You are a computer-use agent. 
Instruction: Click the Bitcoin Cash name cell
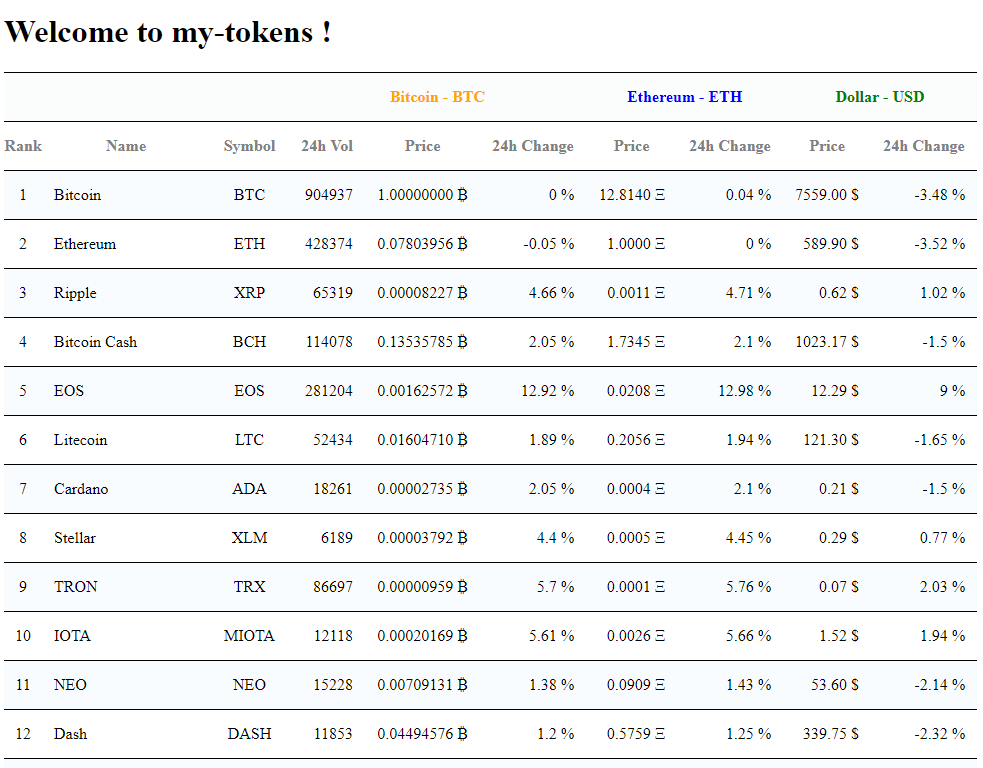tap(95, 342)
